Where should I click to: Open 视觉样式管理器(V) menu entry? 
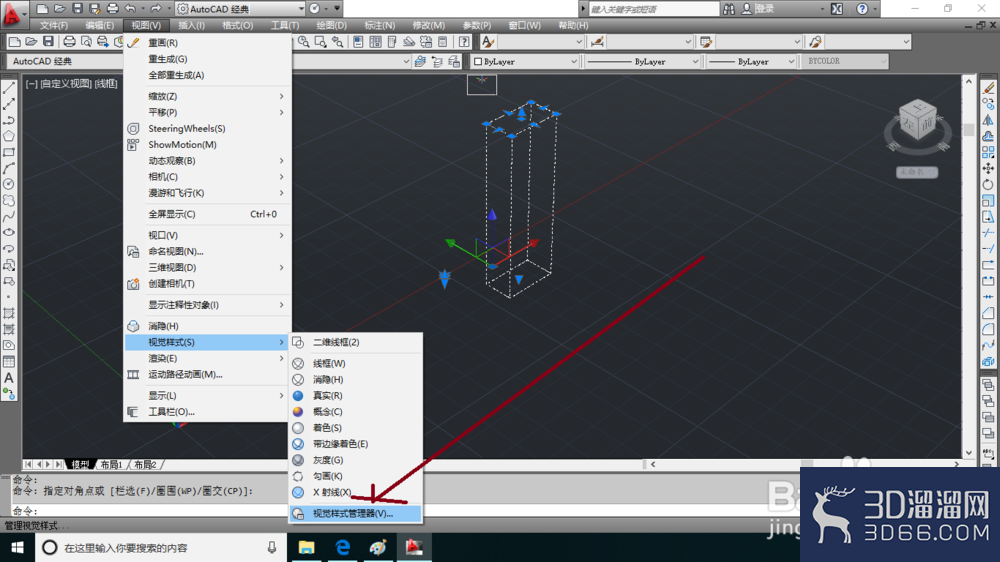coord(355,514)
